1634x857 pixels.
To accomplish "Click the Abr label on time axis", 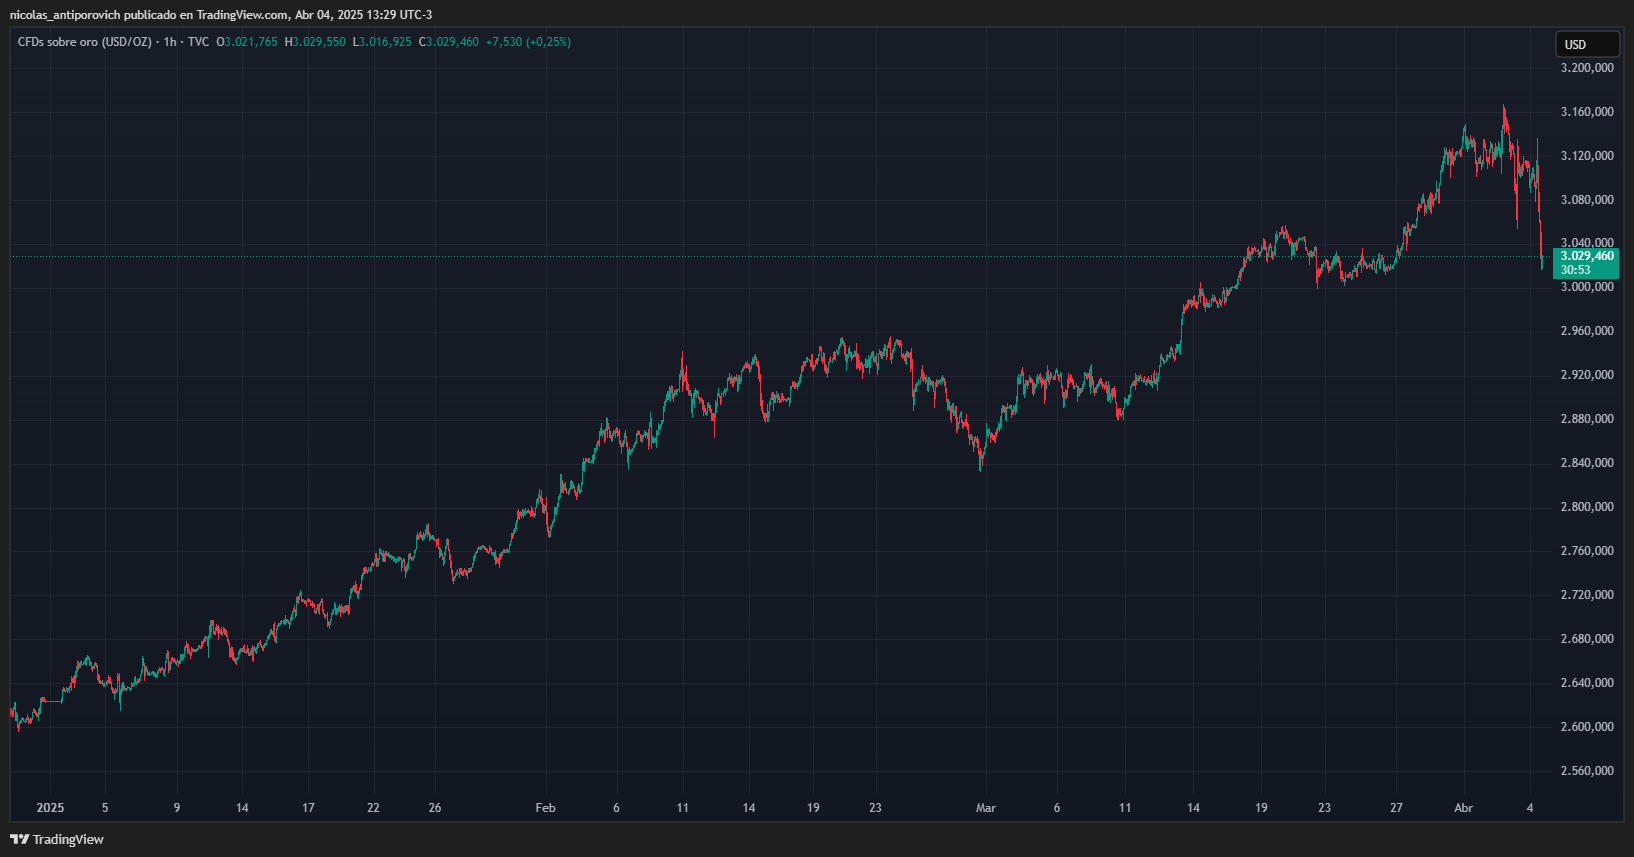I will (1464, 808).
